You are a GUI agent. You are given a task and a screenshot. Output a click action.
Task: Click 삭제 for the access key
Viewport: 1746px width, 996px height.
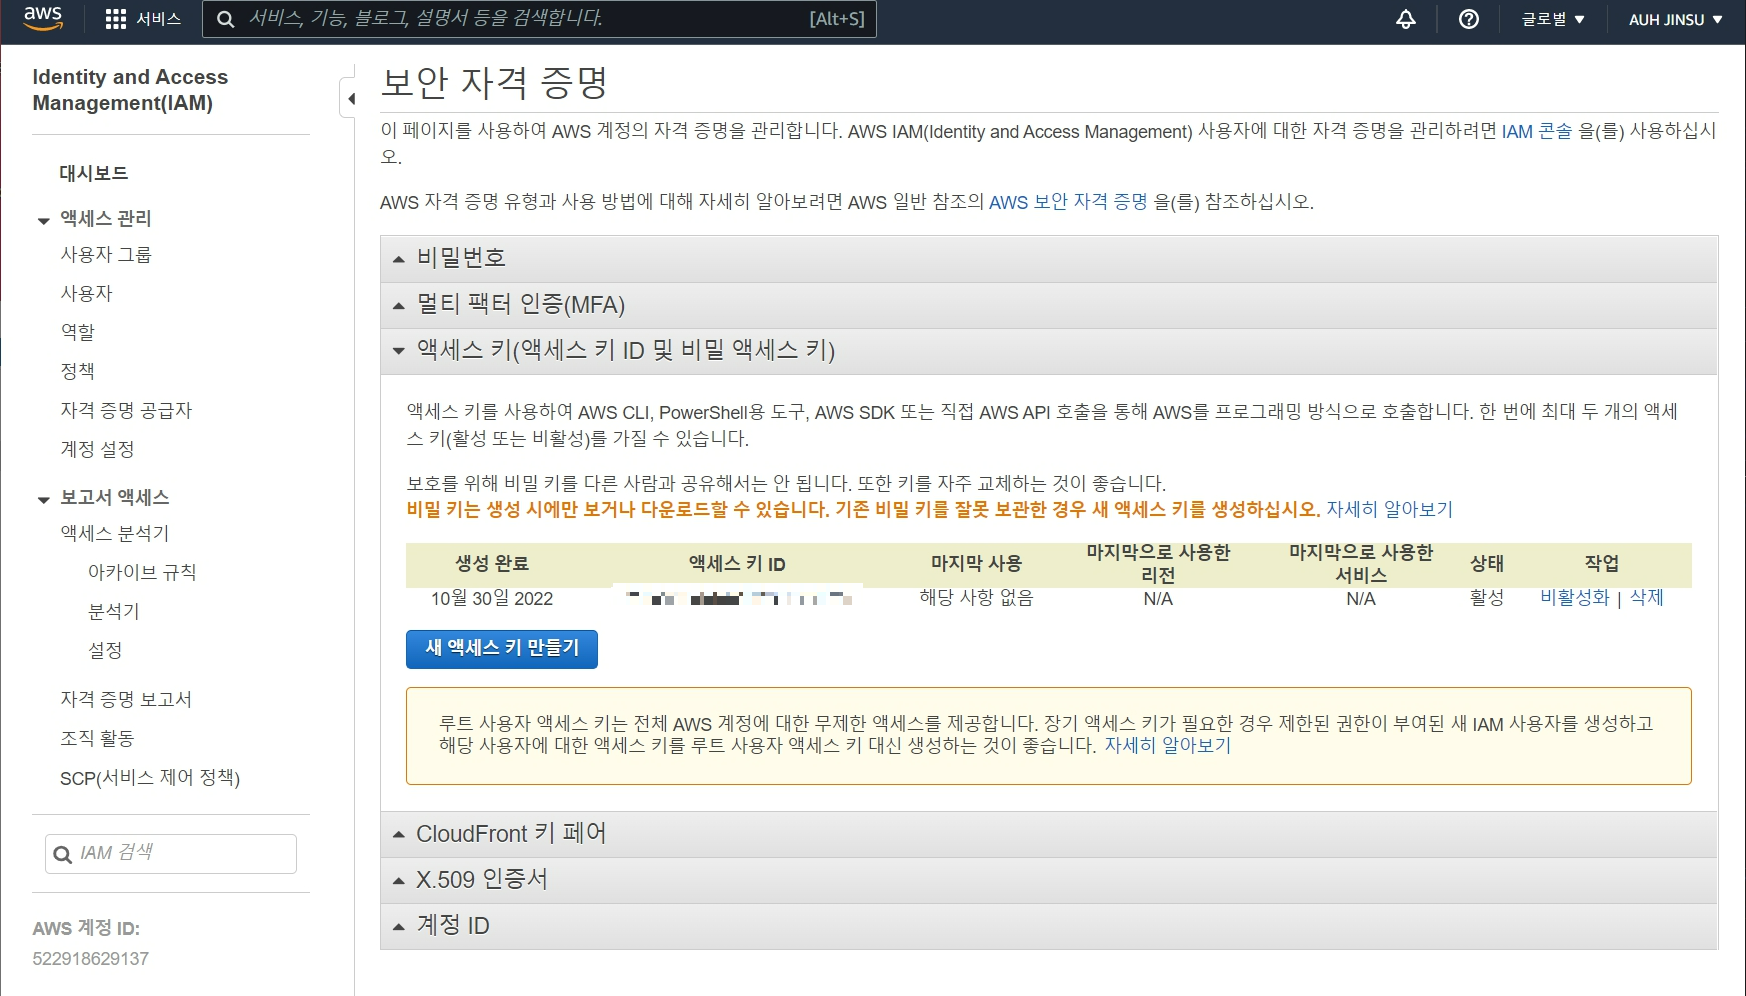(x=1647, y=597)
